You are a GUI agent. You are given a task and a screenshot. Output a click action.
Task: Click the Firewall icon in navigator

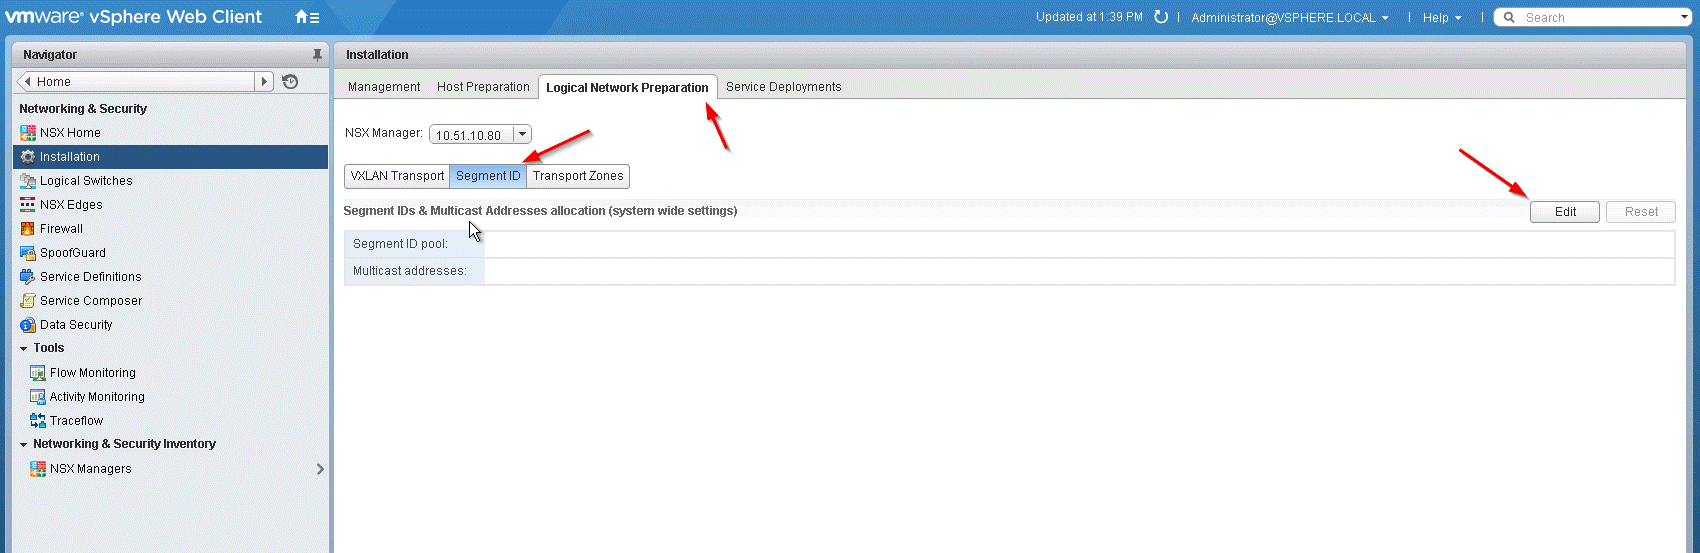coord(28,229)
